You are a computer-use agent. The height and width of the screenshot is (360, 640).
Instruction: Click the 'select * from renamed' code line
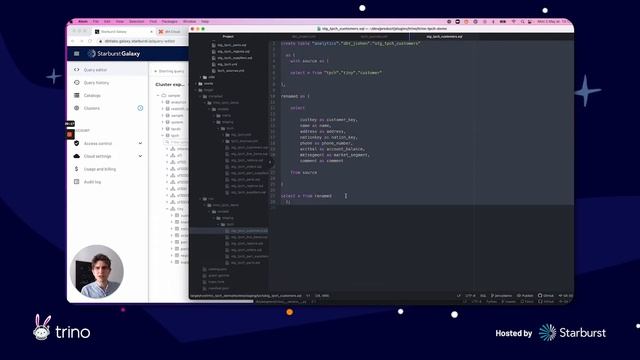pyautogui.click(x=306, y=196)
